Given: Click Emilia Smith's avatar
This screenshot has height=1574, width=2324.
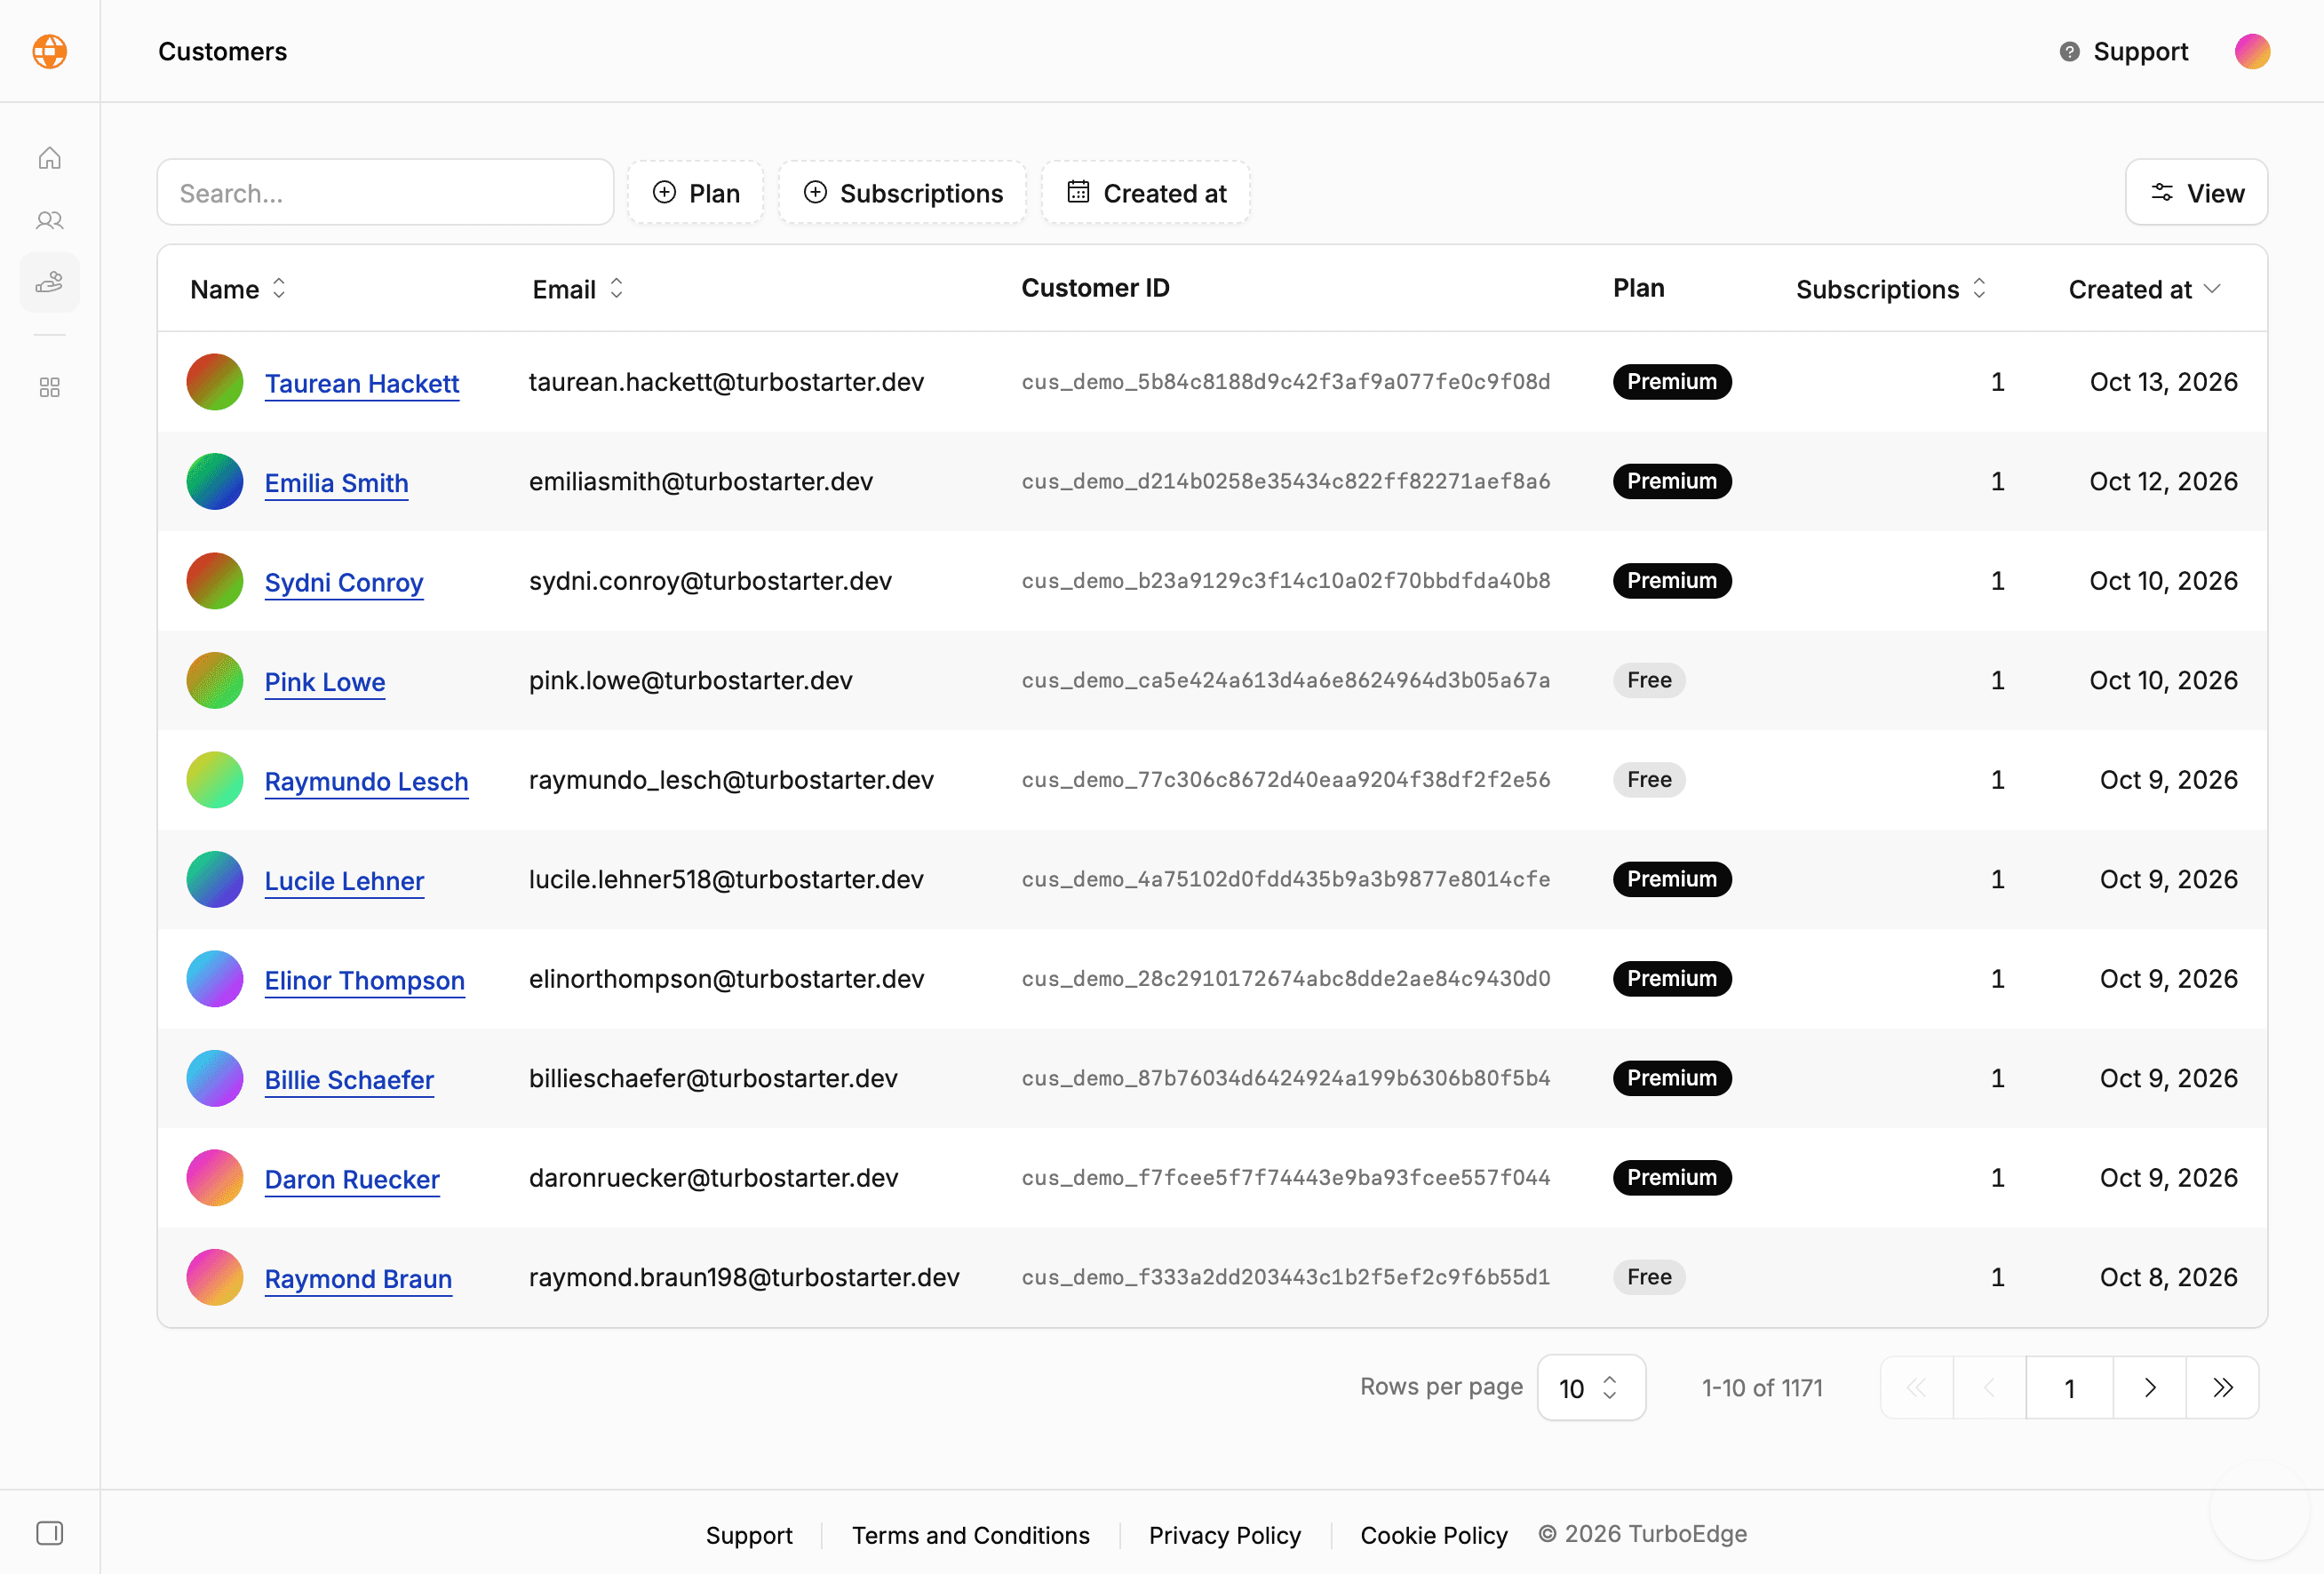Looking at the screenshot, I should [x=215, y=482].
